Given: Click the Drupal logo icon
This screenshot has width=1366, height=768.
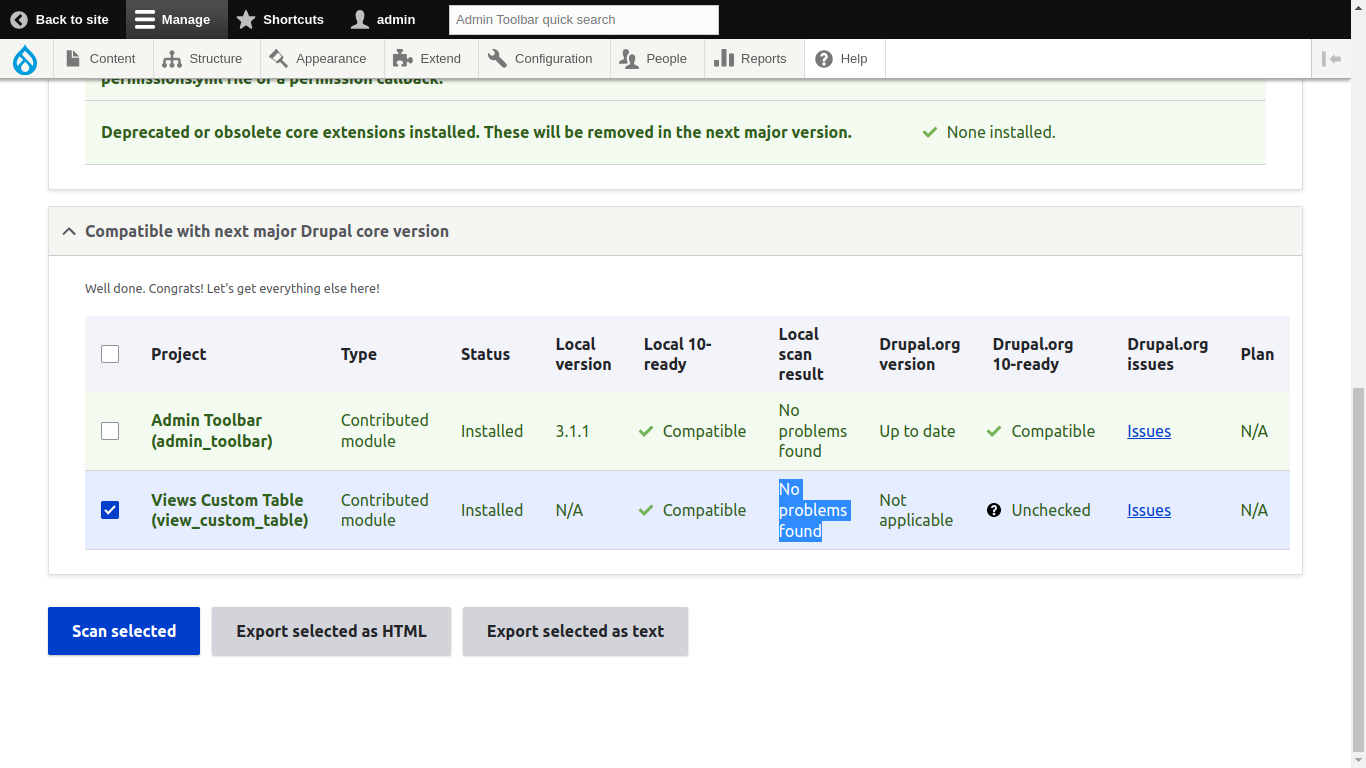Looking at the screenshot, I should (x=25, y=58).
